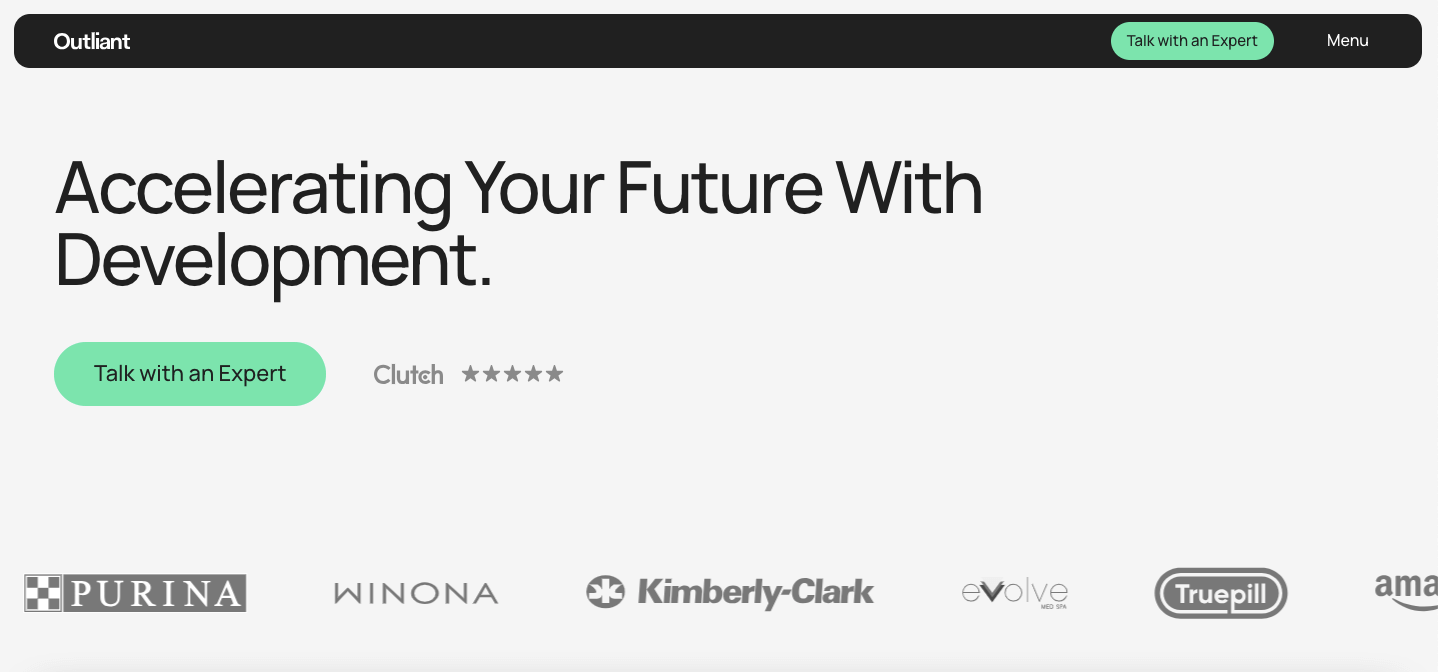Click the fifth Clutch rating star
The image size is (1438, 672).
click(554, 374)
